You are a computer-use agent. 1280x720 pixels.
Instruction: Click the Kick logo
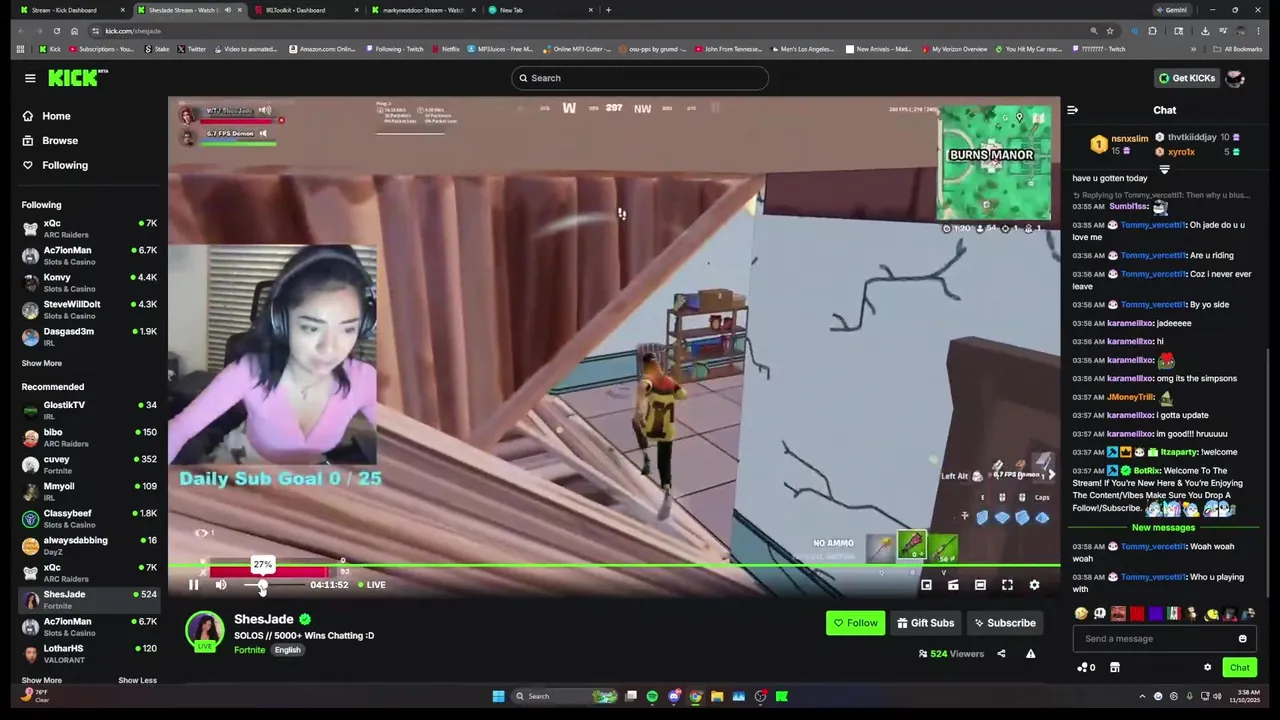78,78
